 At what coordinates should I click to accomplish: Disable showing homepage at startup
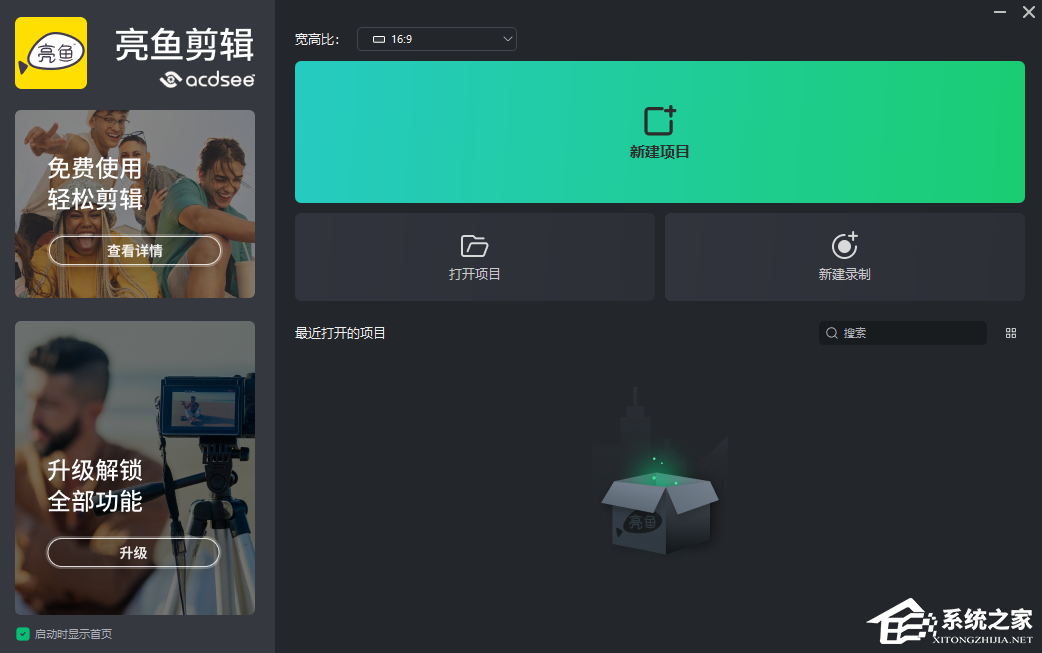point(24,634)
